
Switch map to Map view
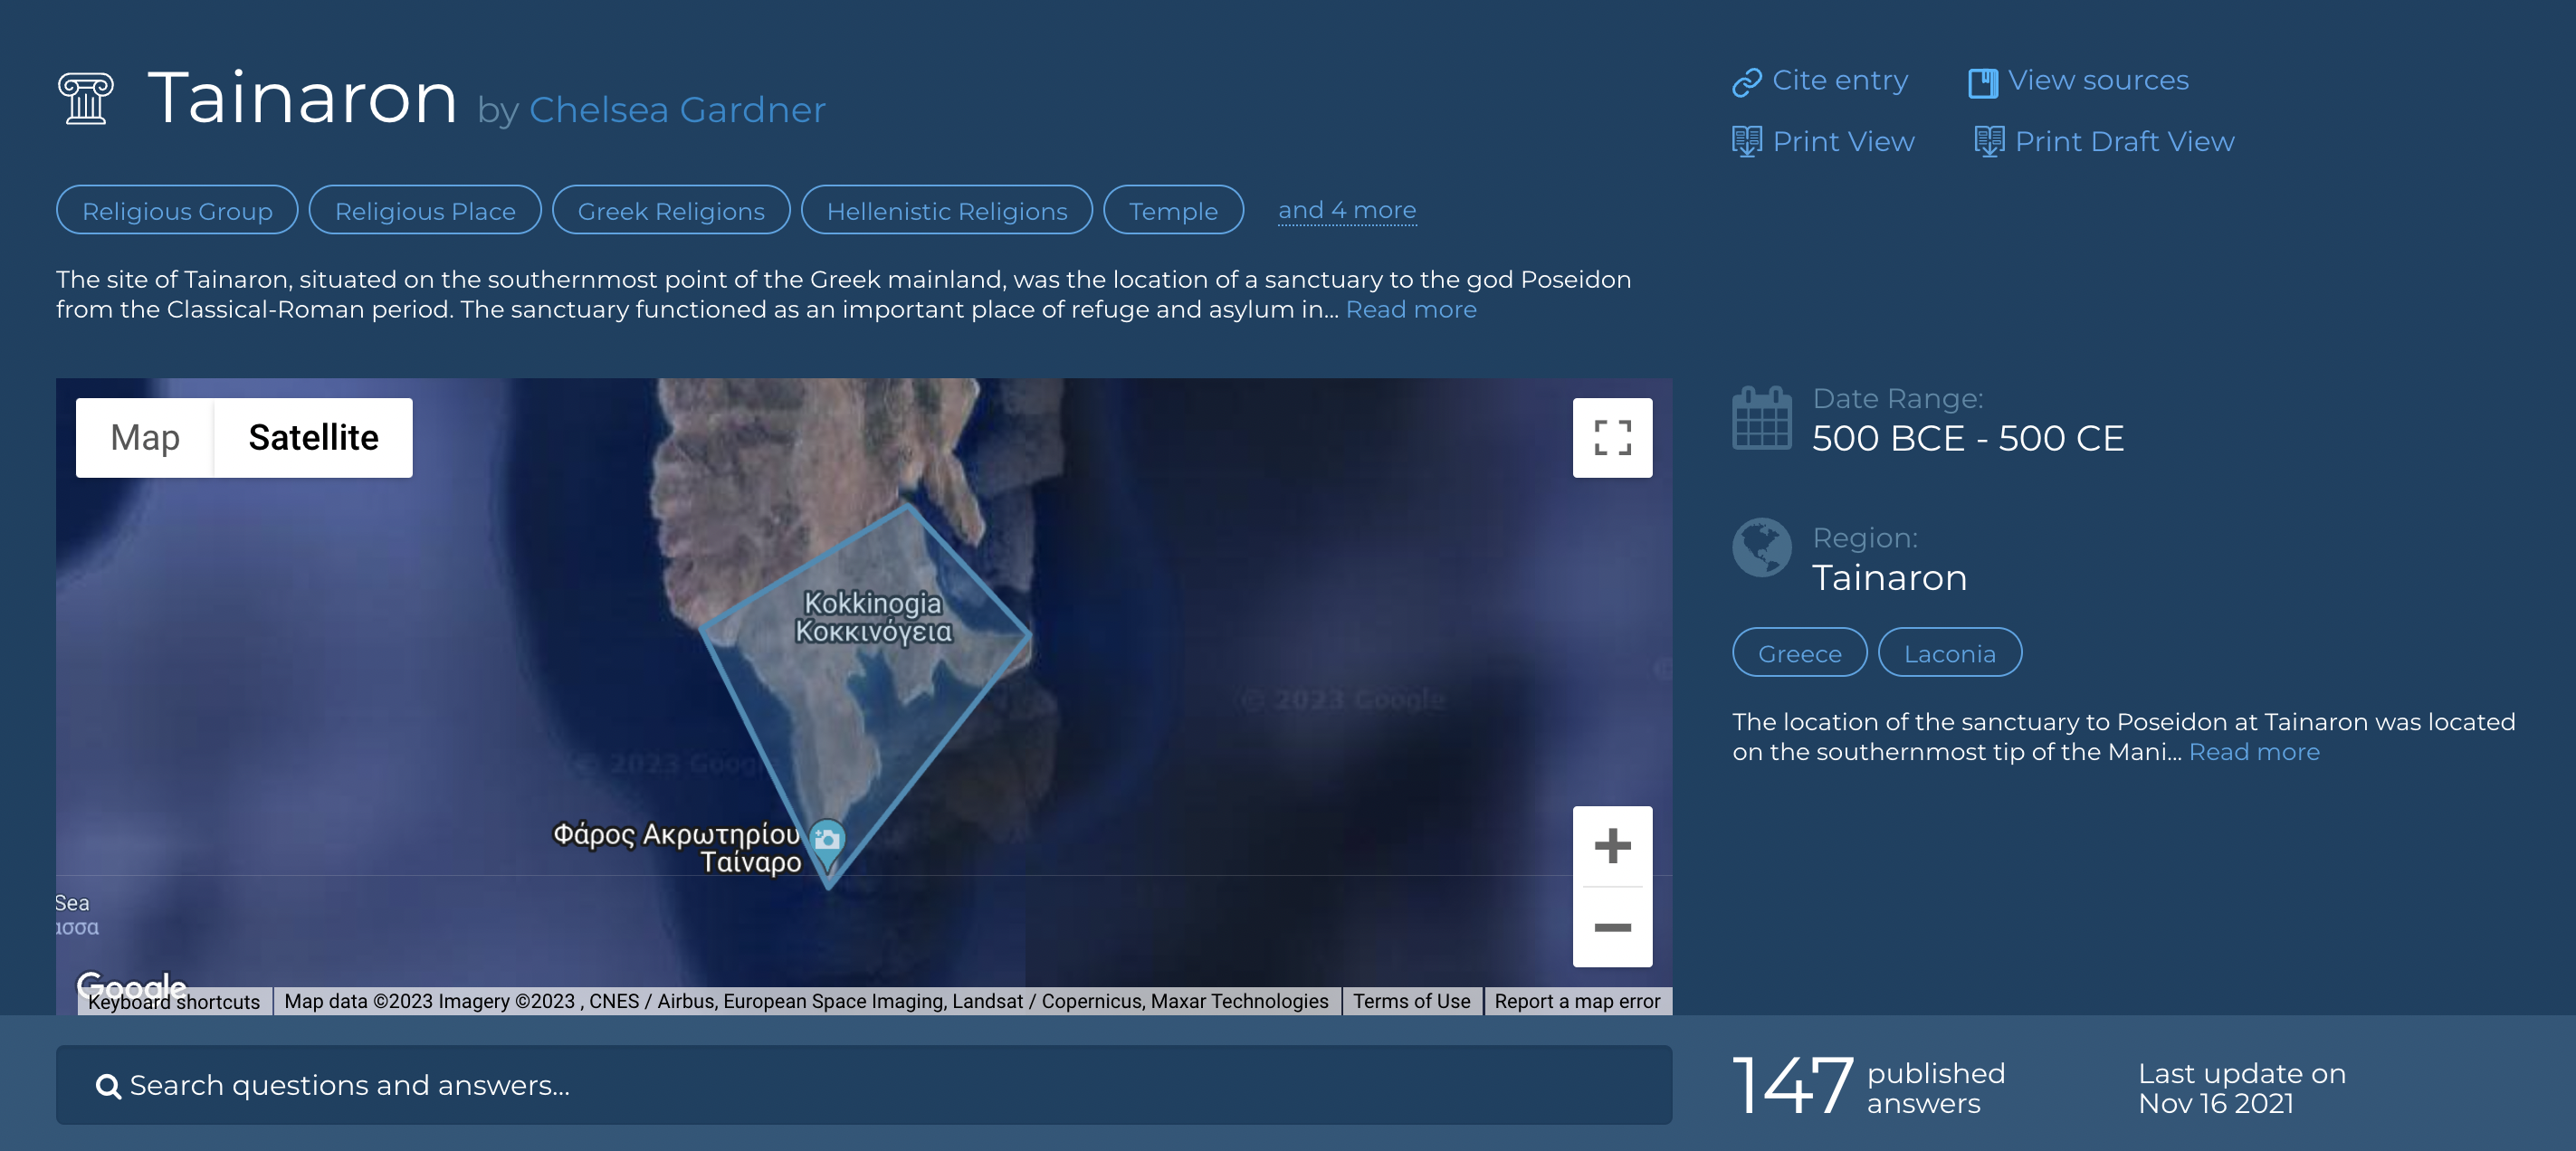click(145, 438)
